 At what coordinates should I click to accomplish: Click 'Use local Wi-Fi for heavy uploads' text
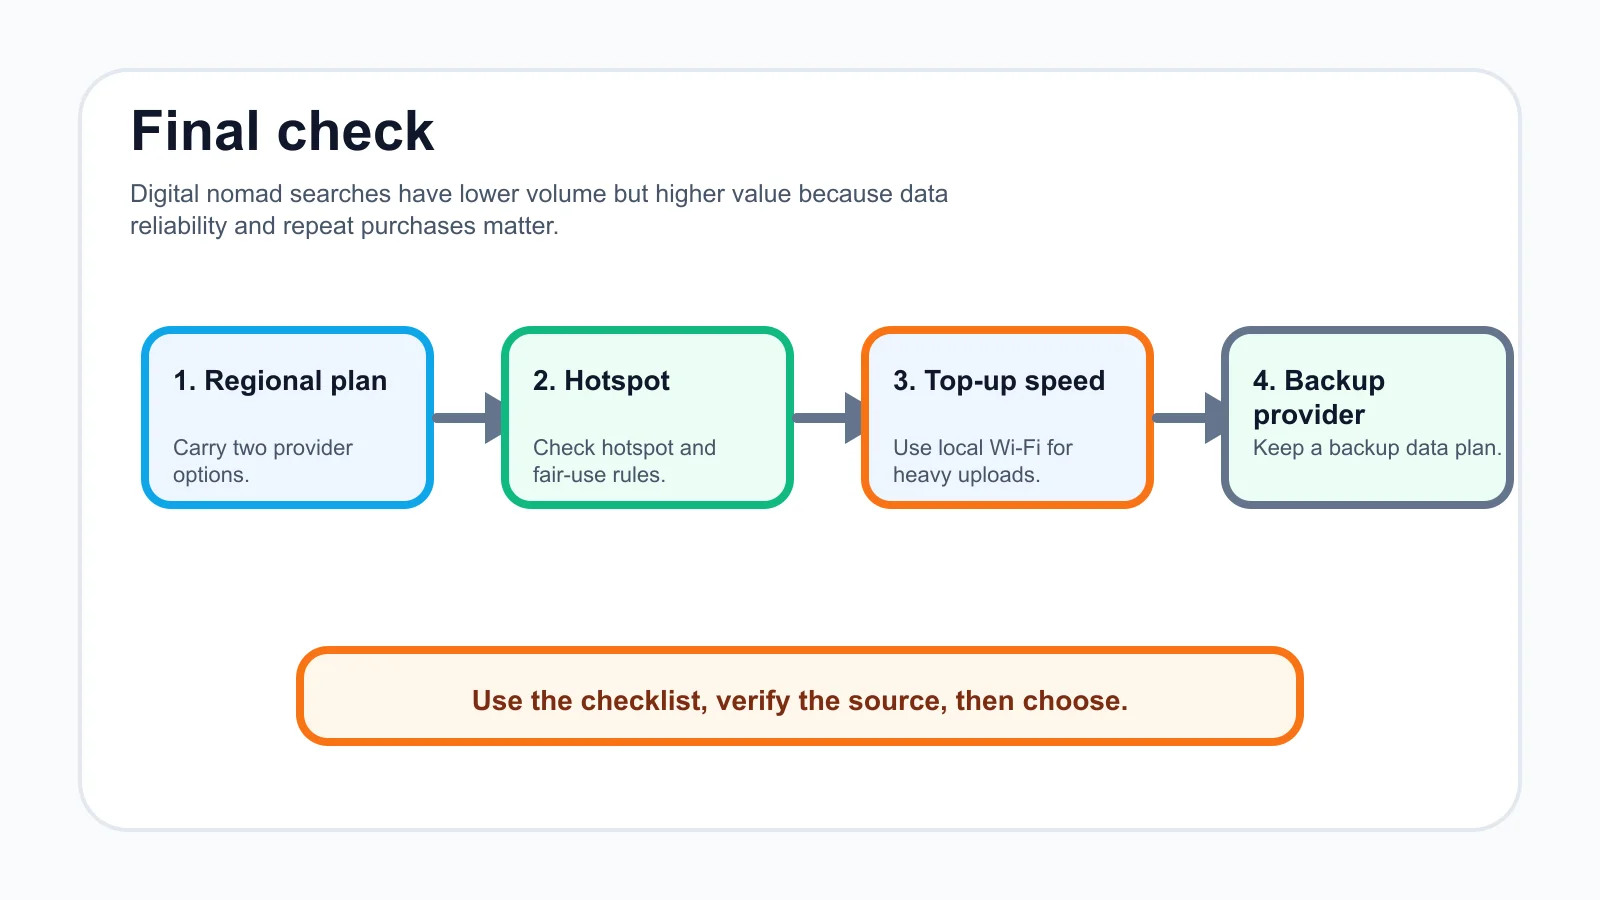tap(983, 461)
